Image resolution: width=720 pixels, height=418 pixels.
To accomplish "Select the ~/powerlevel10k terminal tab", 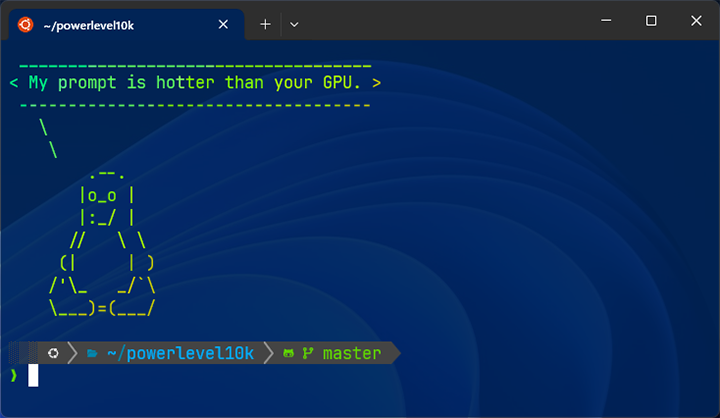I will (x=126, y=24).
